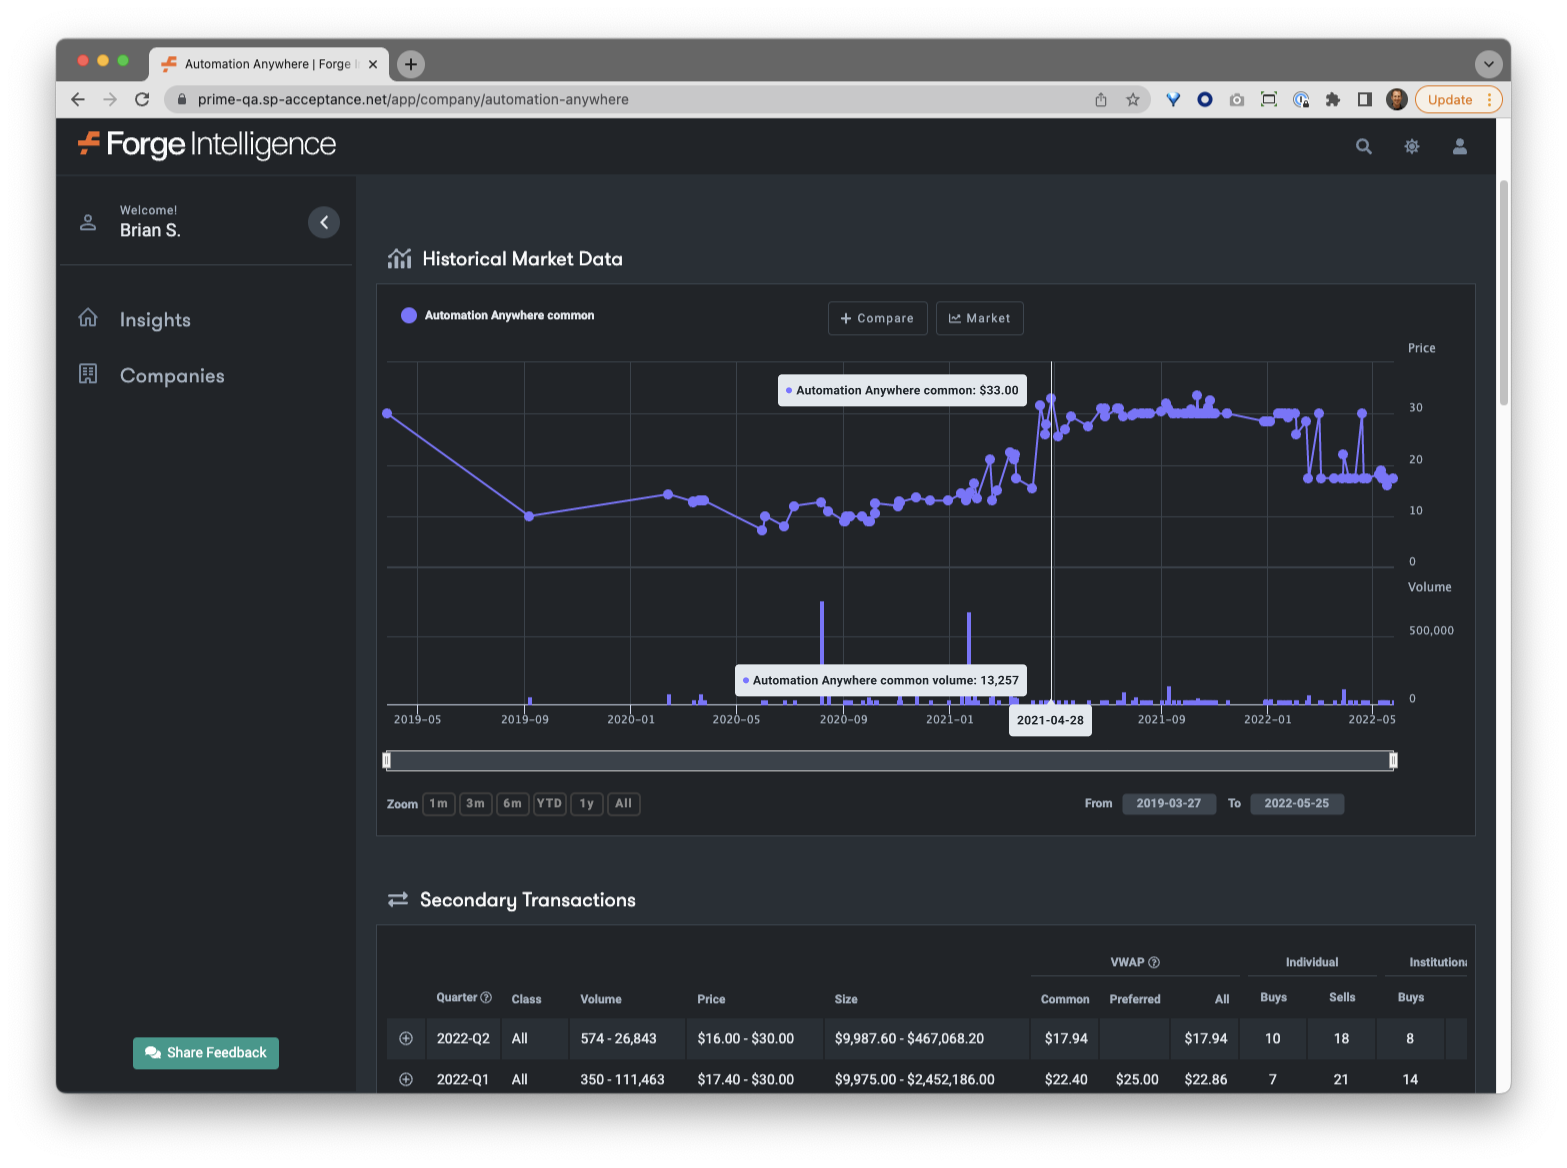The height and width of the screenshot is (1168, 1567).
Task: Expand the 2022-Q2 transaction row
Action: pos(406,1038)
